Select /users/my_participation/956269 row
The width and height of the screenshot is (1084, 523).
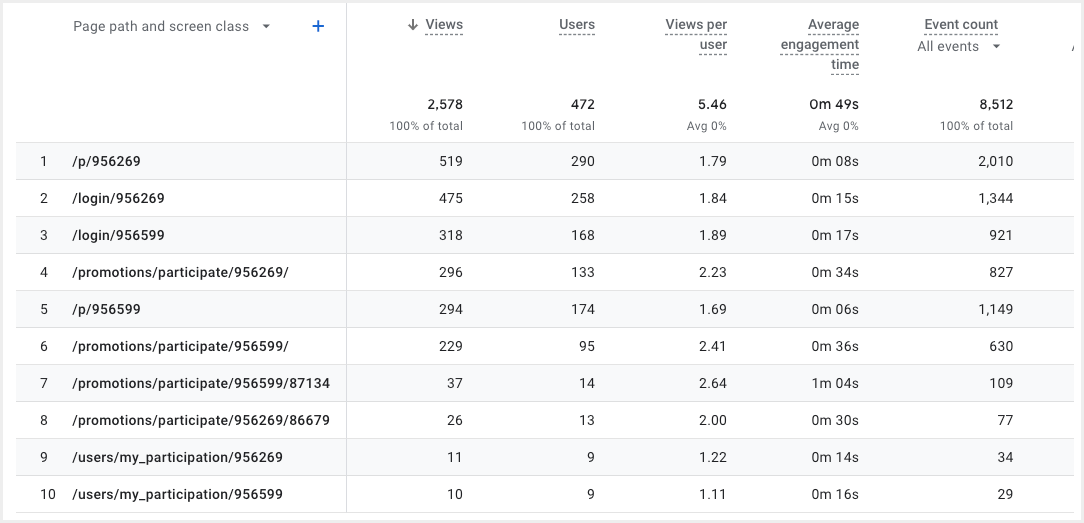(177, 457)
